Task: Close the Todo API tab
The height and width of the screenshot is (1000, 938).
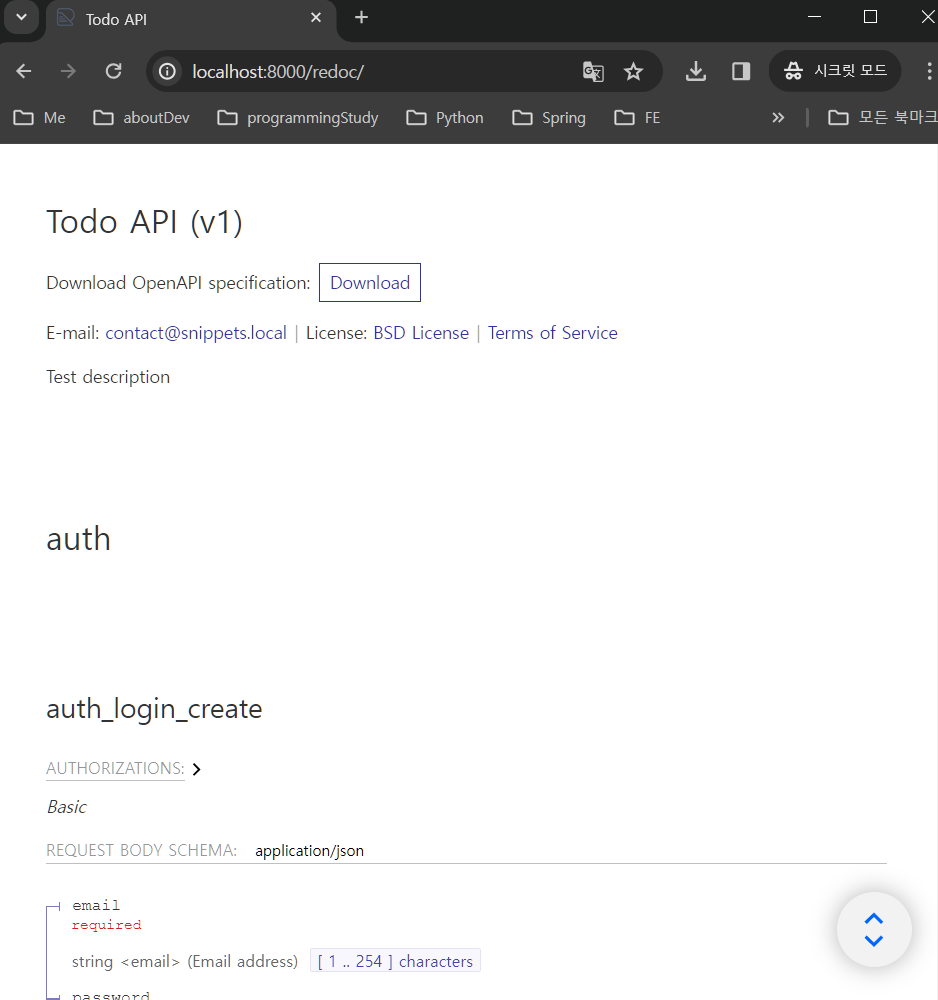Action: (316, 18)
